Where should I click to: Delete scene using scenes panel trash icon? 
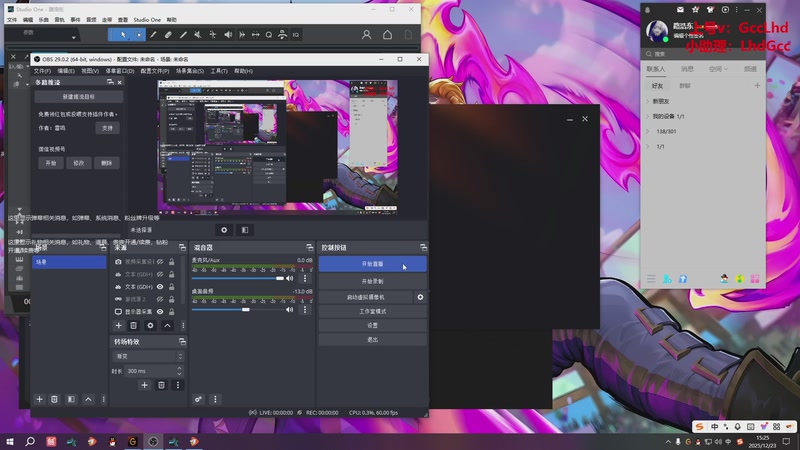[x=54, y=399]
